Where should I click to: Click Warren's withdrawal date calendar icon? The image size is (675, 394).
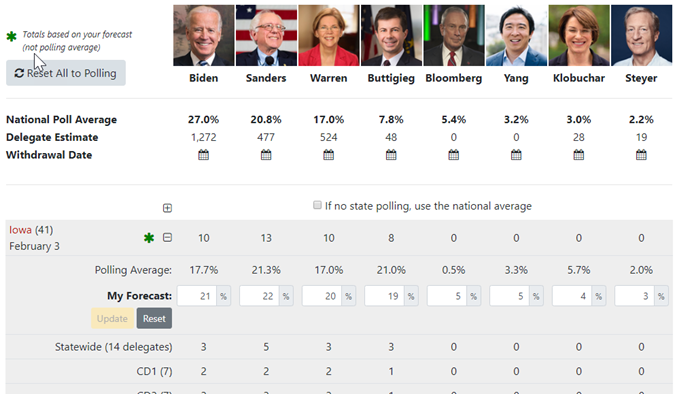pyautogui.click(x=328, y=155)
